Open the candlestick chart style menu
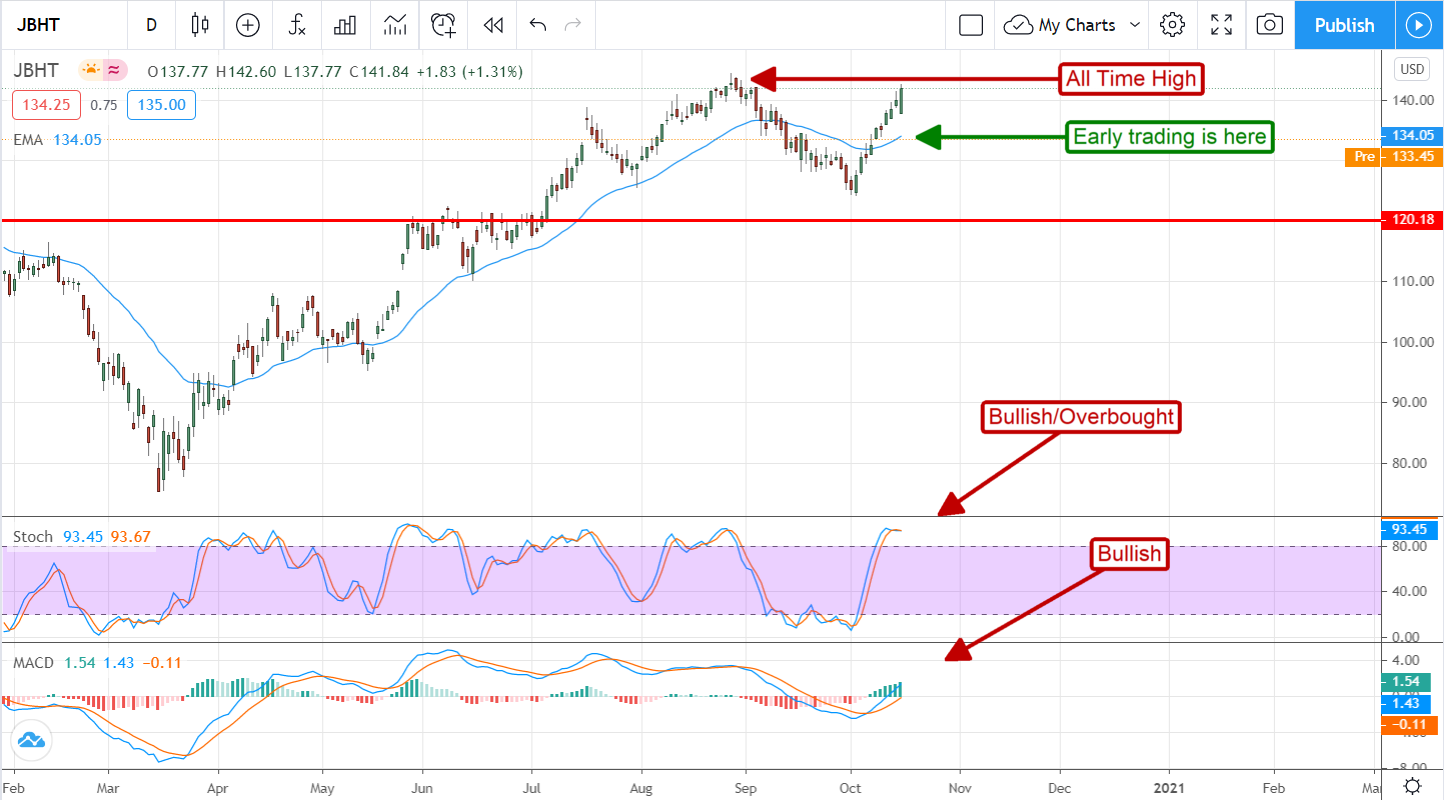The height and width of the screenshot is (800, 1444). pyautogui.click(x=200, y=25)
